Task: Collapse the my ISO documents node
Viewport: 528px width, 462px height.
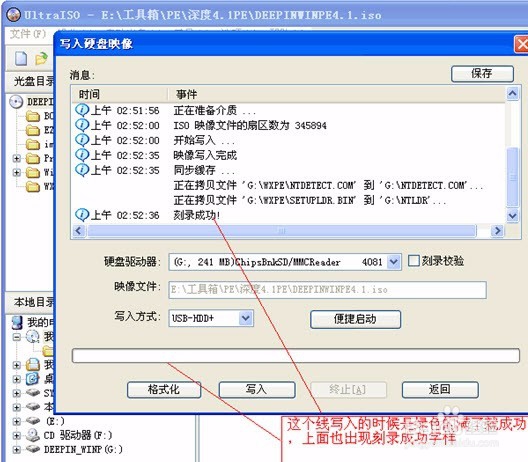Action: tap(16, 337)
